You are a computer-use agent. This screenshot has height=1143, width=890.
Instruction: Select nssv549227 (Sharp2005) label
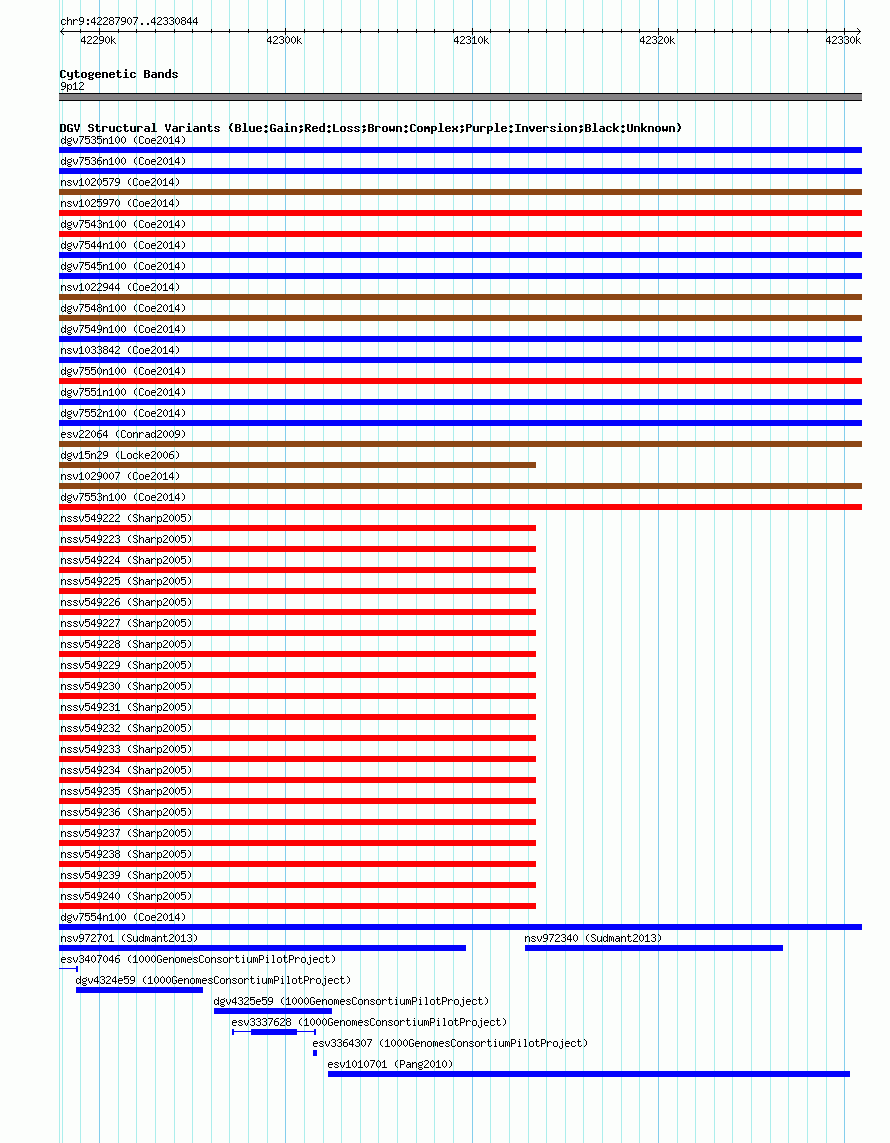pyautogui.click(x=126, y=623)
